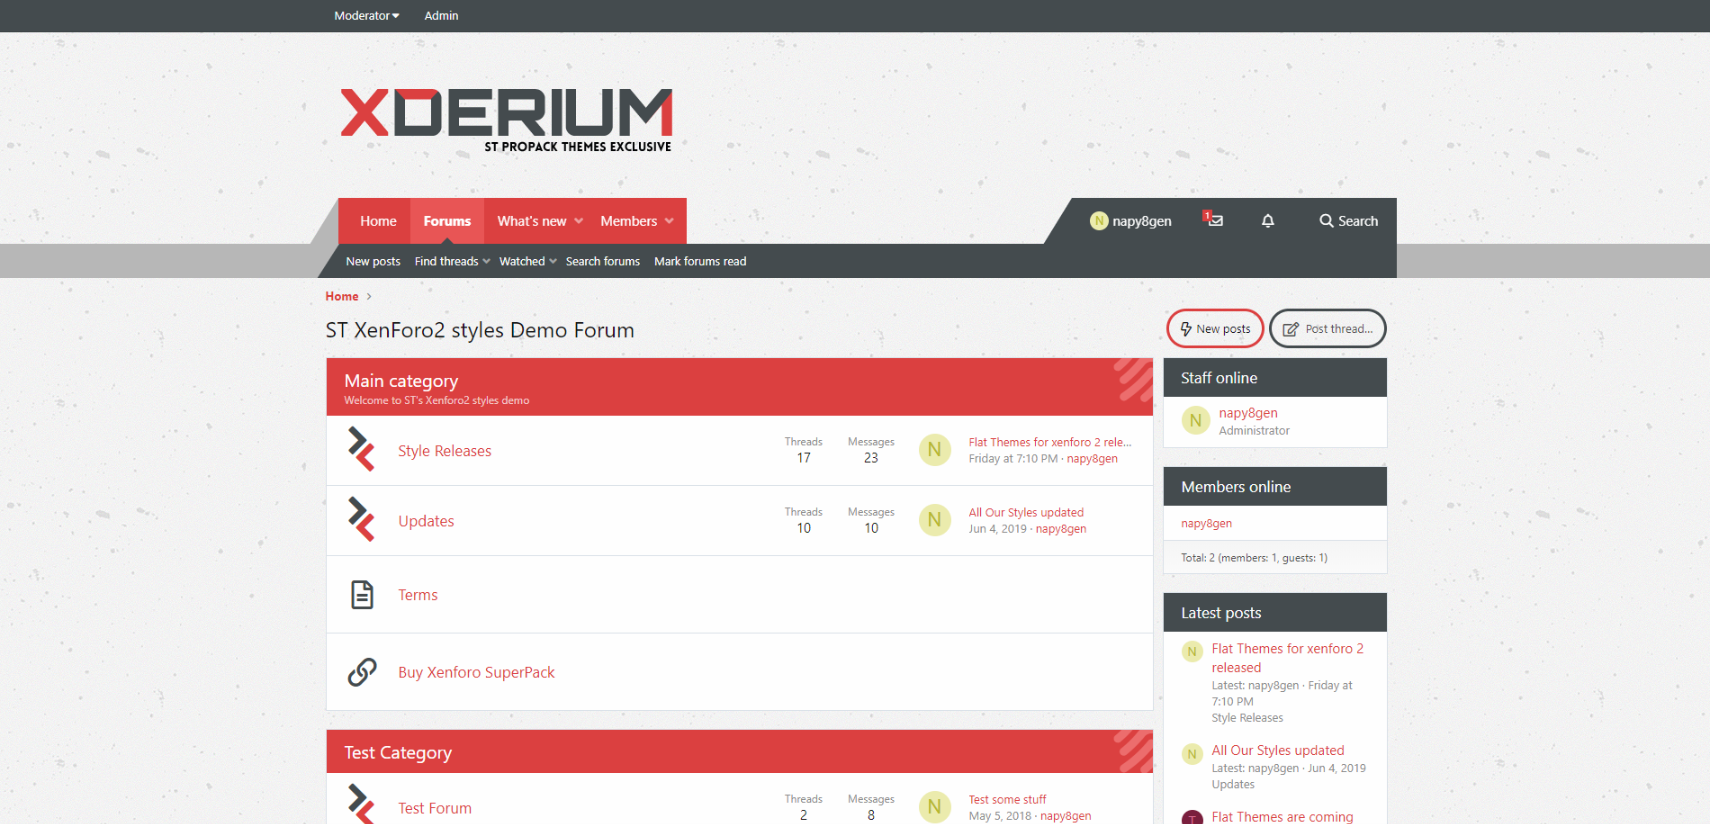The image size is (1710, 824).
Task: Click the 'Friday at 7:10 PM' timestamp in Style Releases row
Action: (1013, 459)
